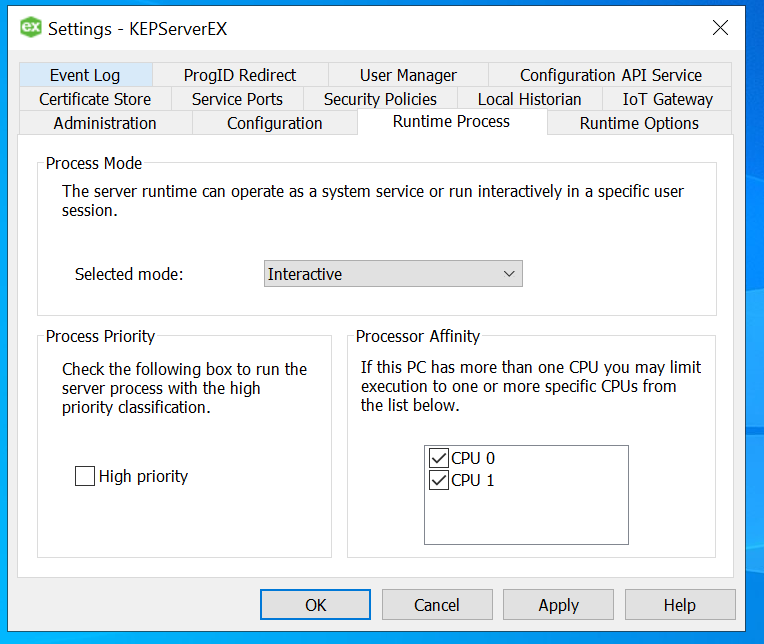Image resolution: width=764 pixels, height=644 pixels.
Task: Switch to the Event Log tab
Action: (x=85, y=75)
